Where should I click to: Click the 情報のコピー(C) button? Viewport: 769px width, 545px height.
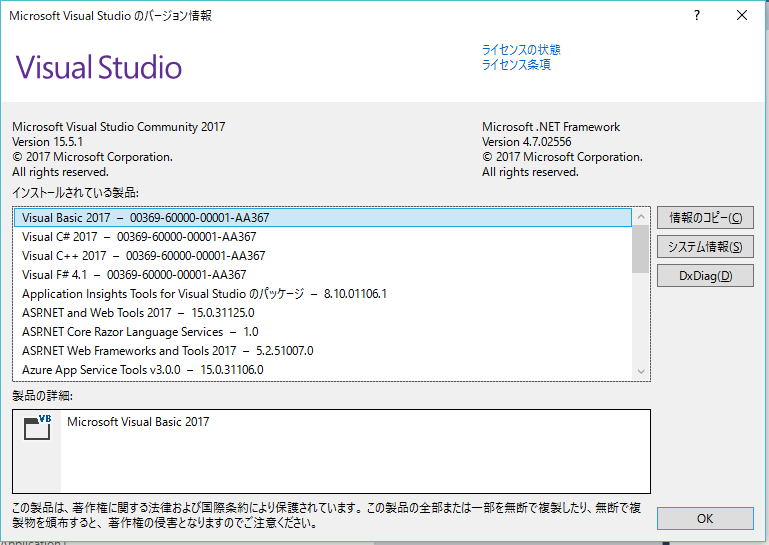pos(705,218)
